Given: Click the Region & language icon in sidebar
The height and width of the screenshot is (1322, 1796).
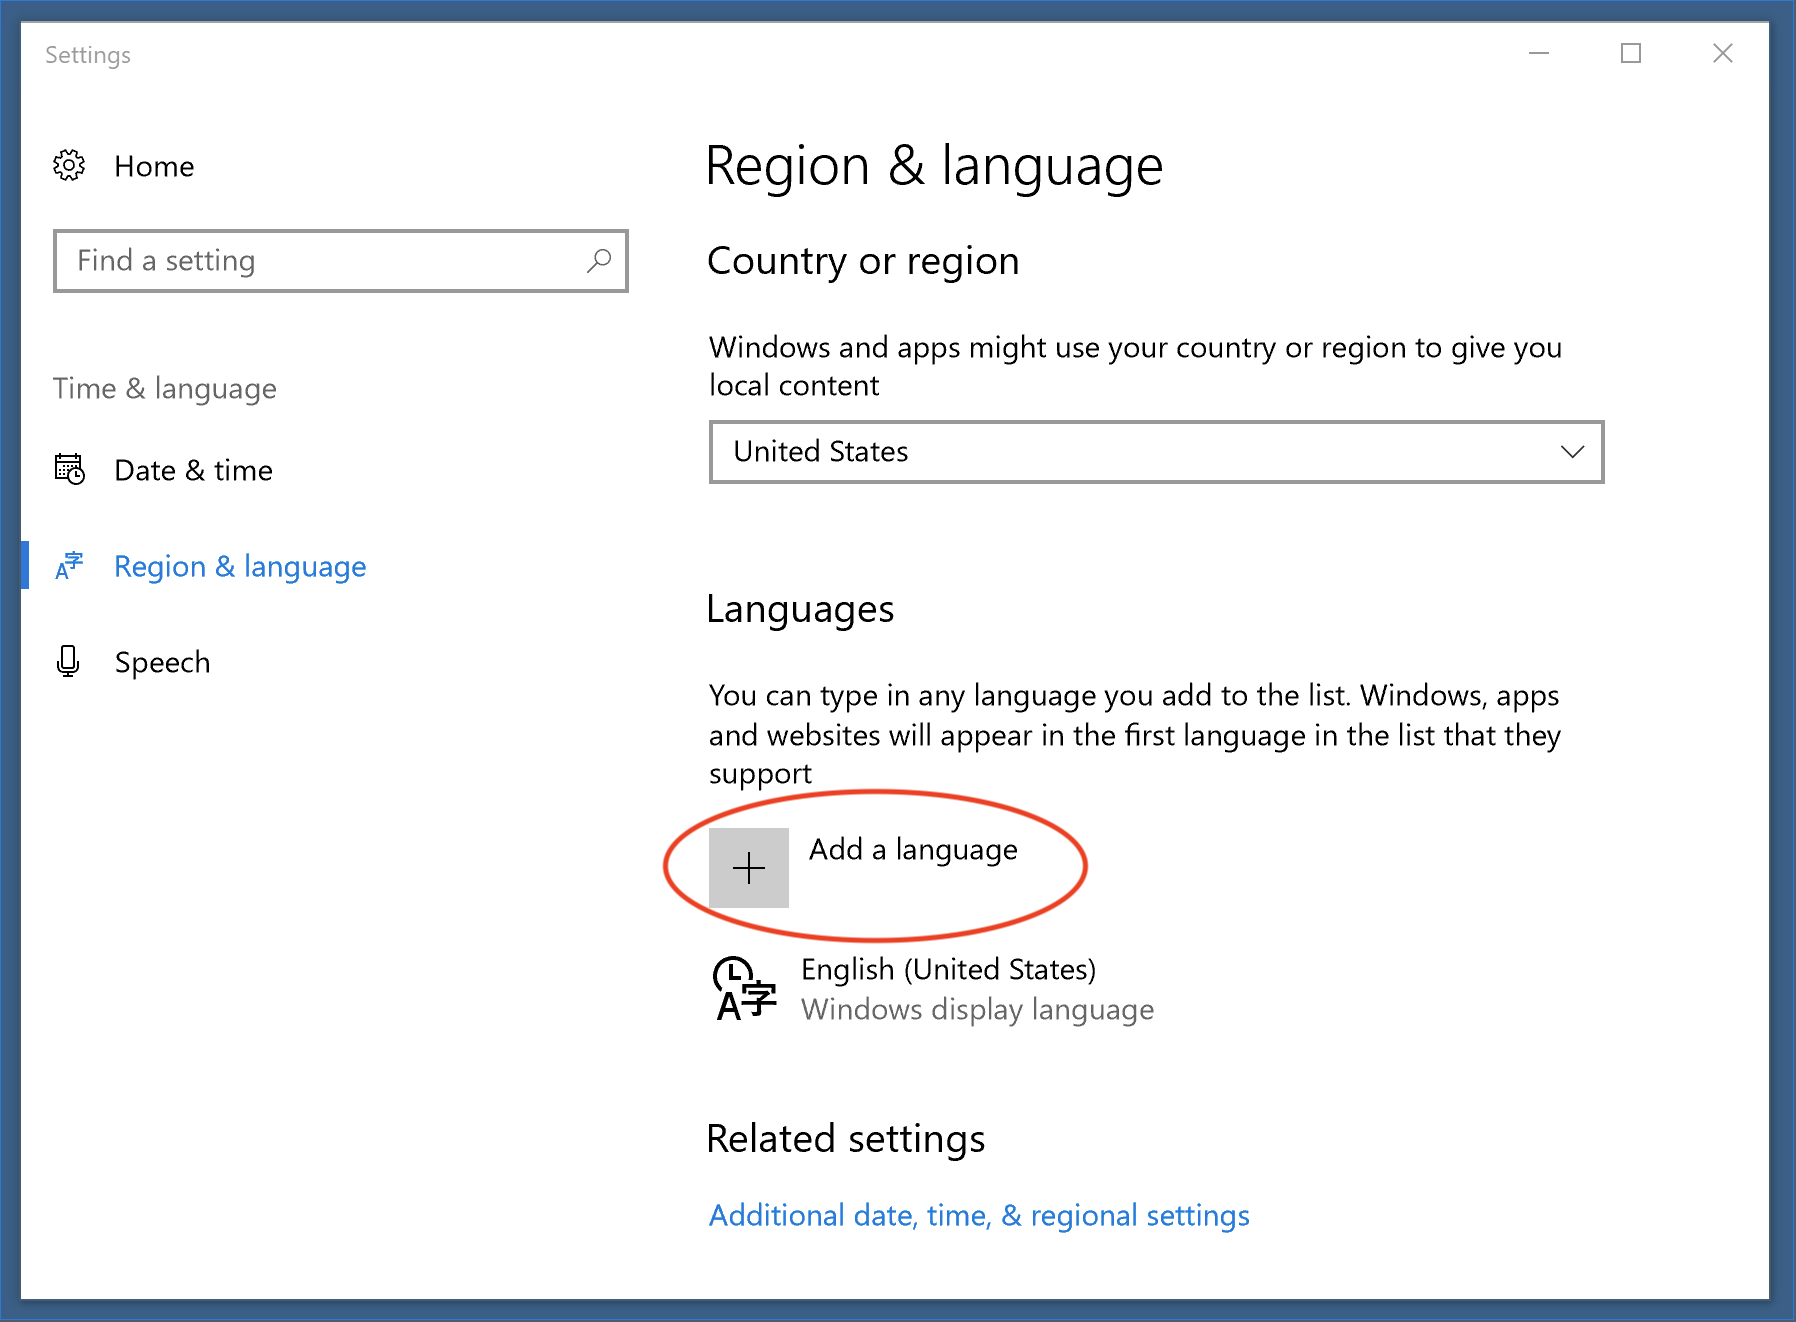Looking at the screenshot, I should point(69,566).
